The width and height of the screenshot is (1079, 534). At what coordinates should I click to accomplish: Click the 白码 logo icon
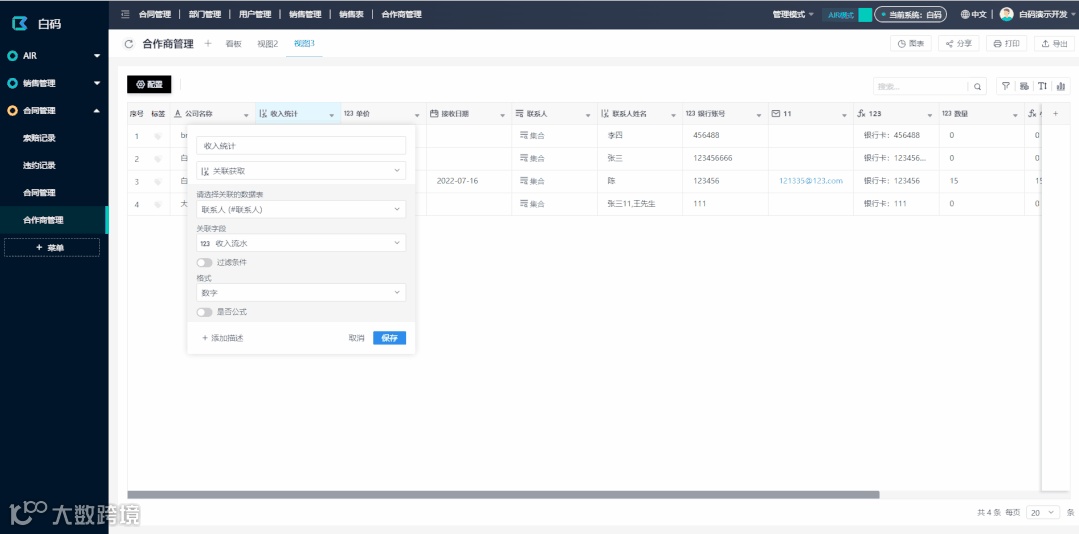20,23
